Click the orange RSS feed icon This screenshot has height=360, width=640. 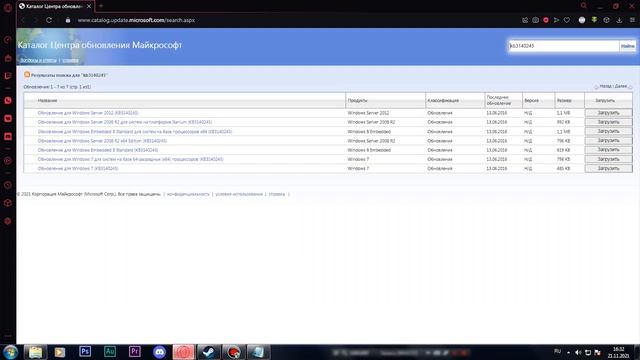tap(27, 75)
